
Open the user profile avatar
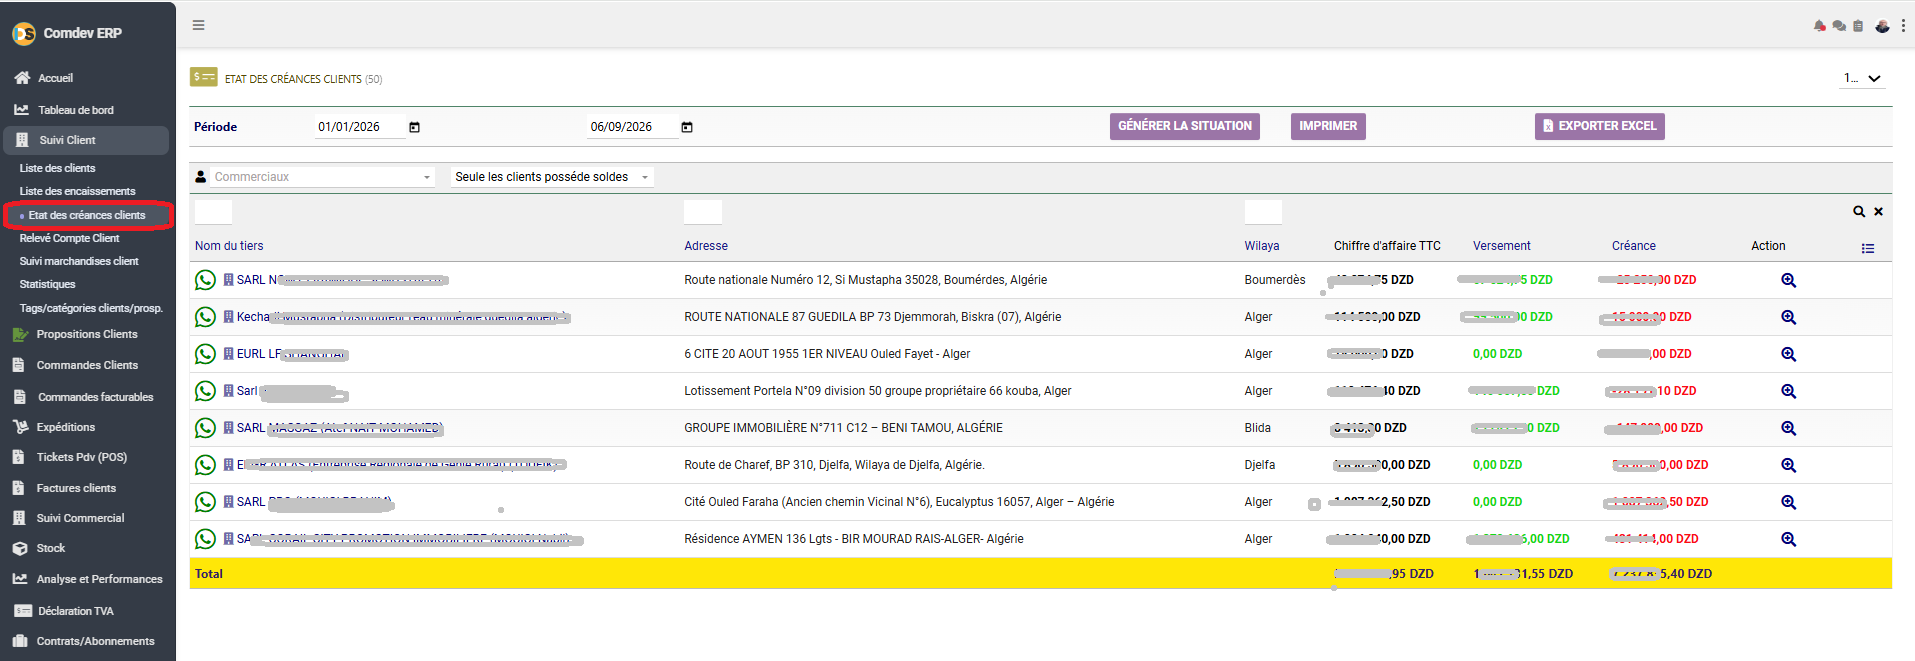1882,26
